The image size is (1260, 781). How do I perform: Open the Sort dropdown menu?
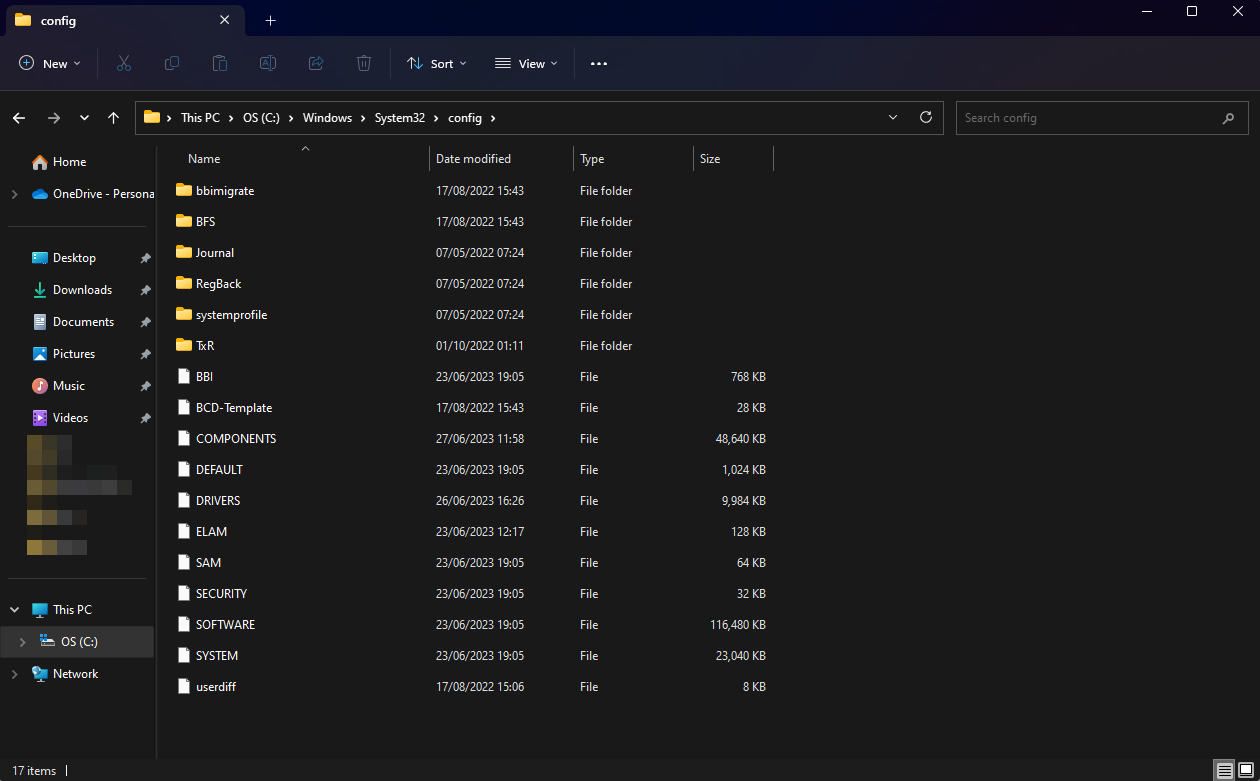tap(437, 63)
